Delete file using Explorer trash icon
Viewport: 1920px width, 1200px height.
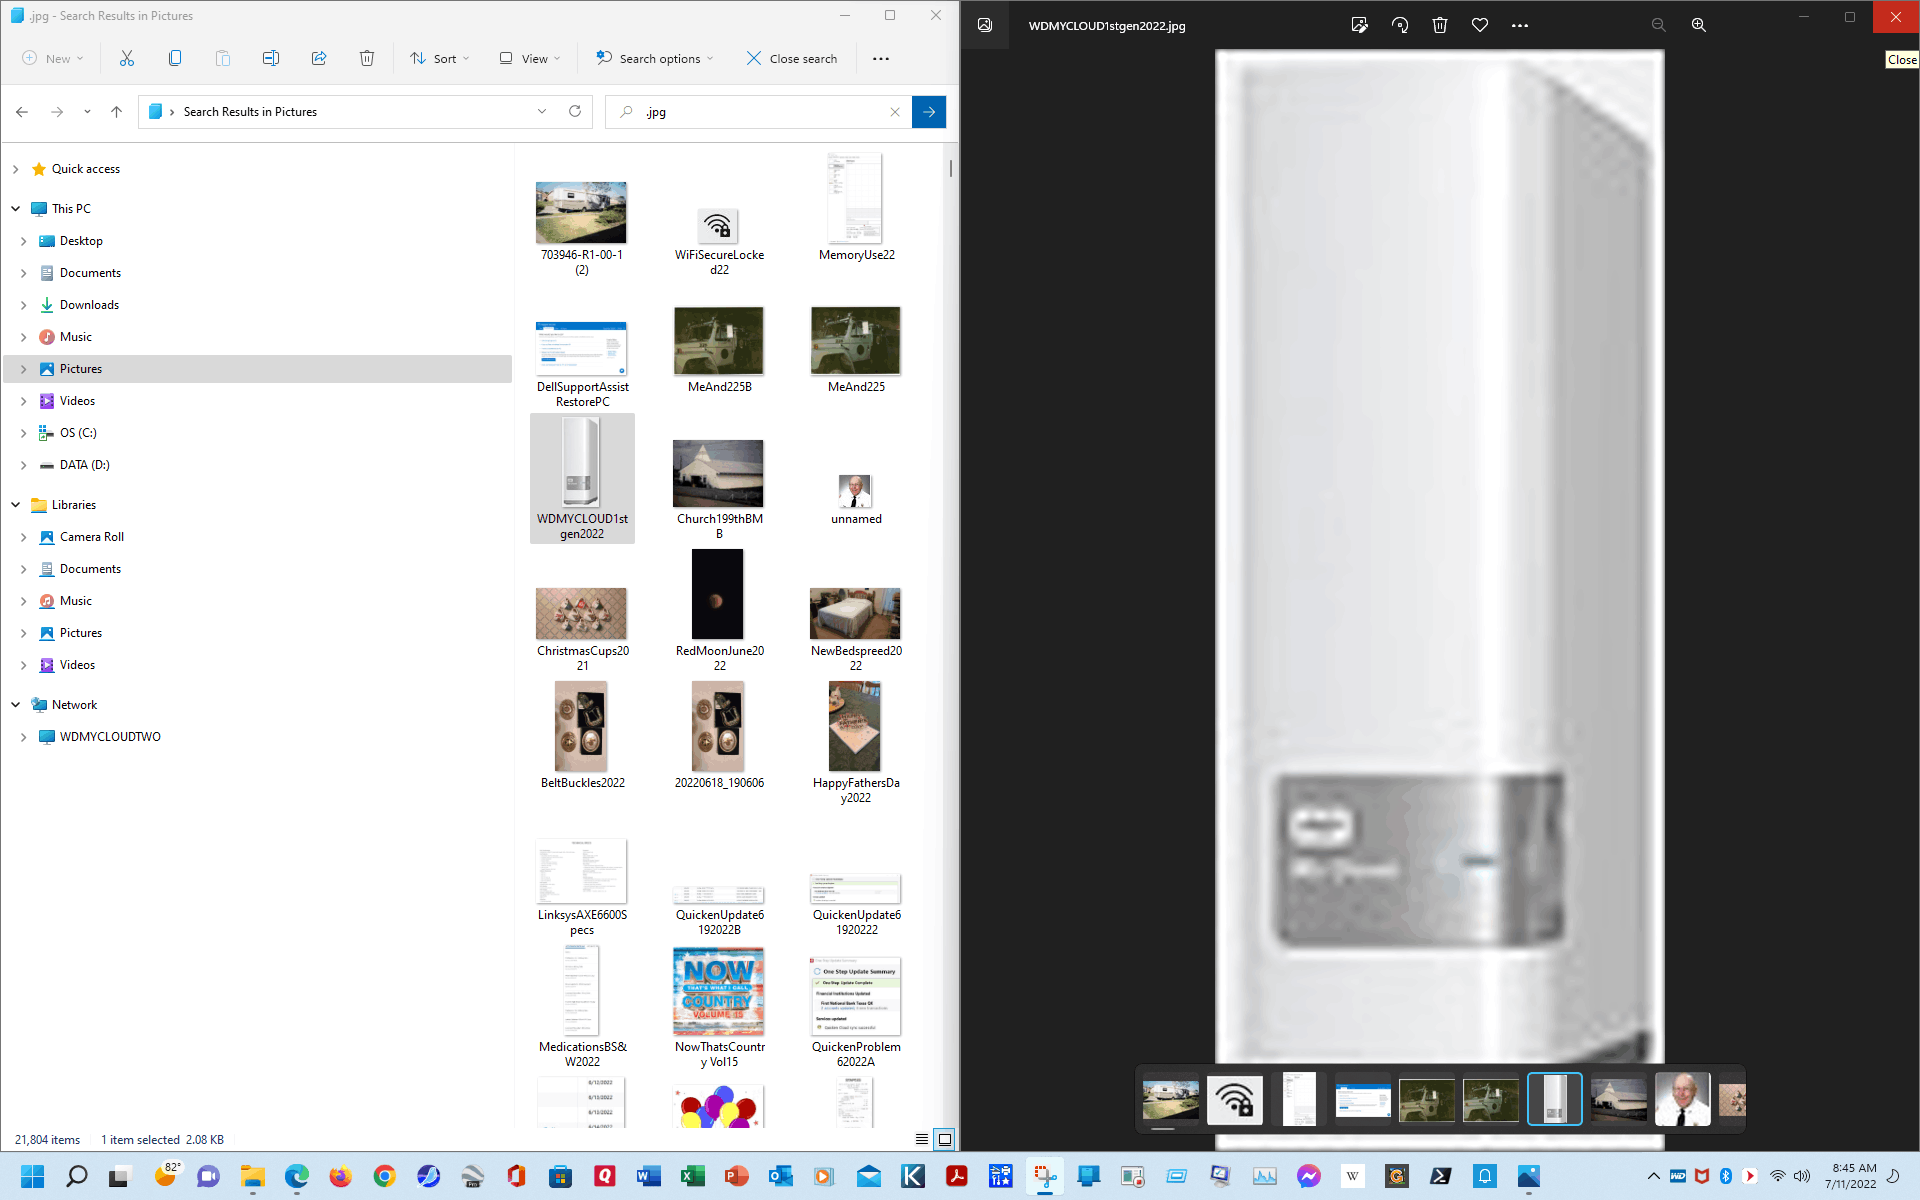tap(367, 58)
